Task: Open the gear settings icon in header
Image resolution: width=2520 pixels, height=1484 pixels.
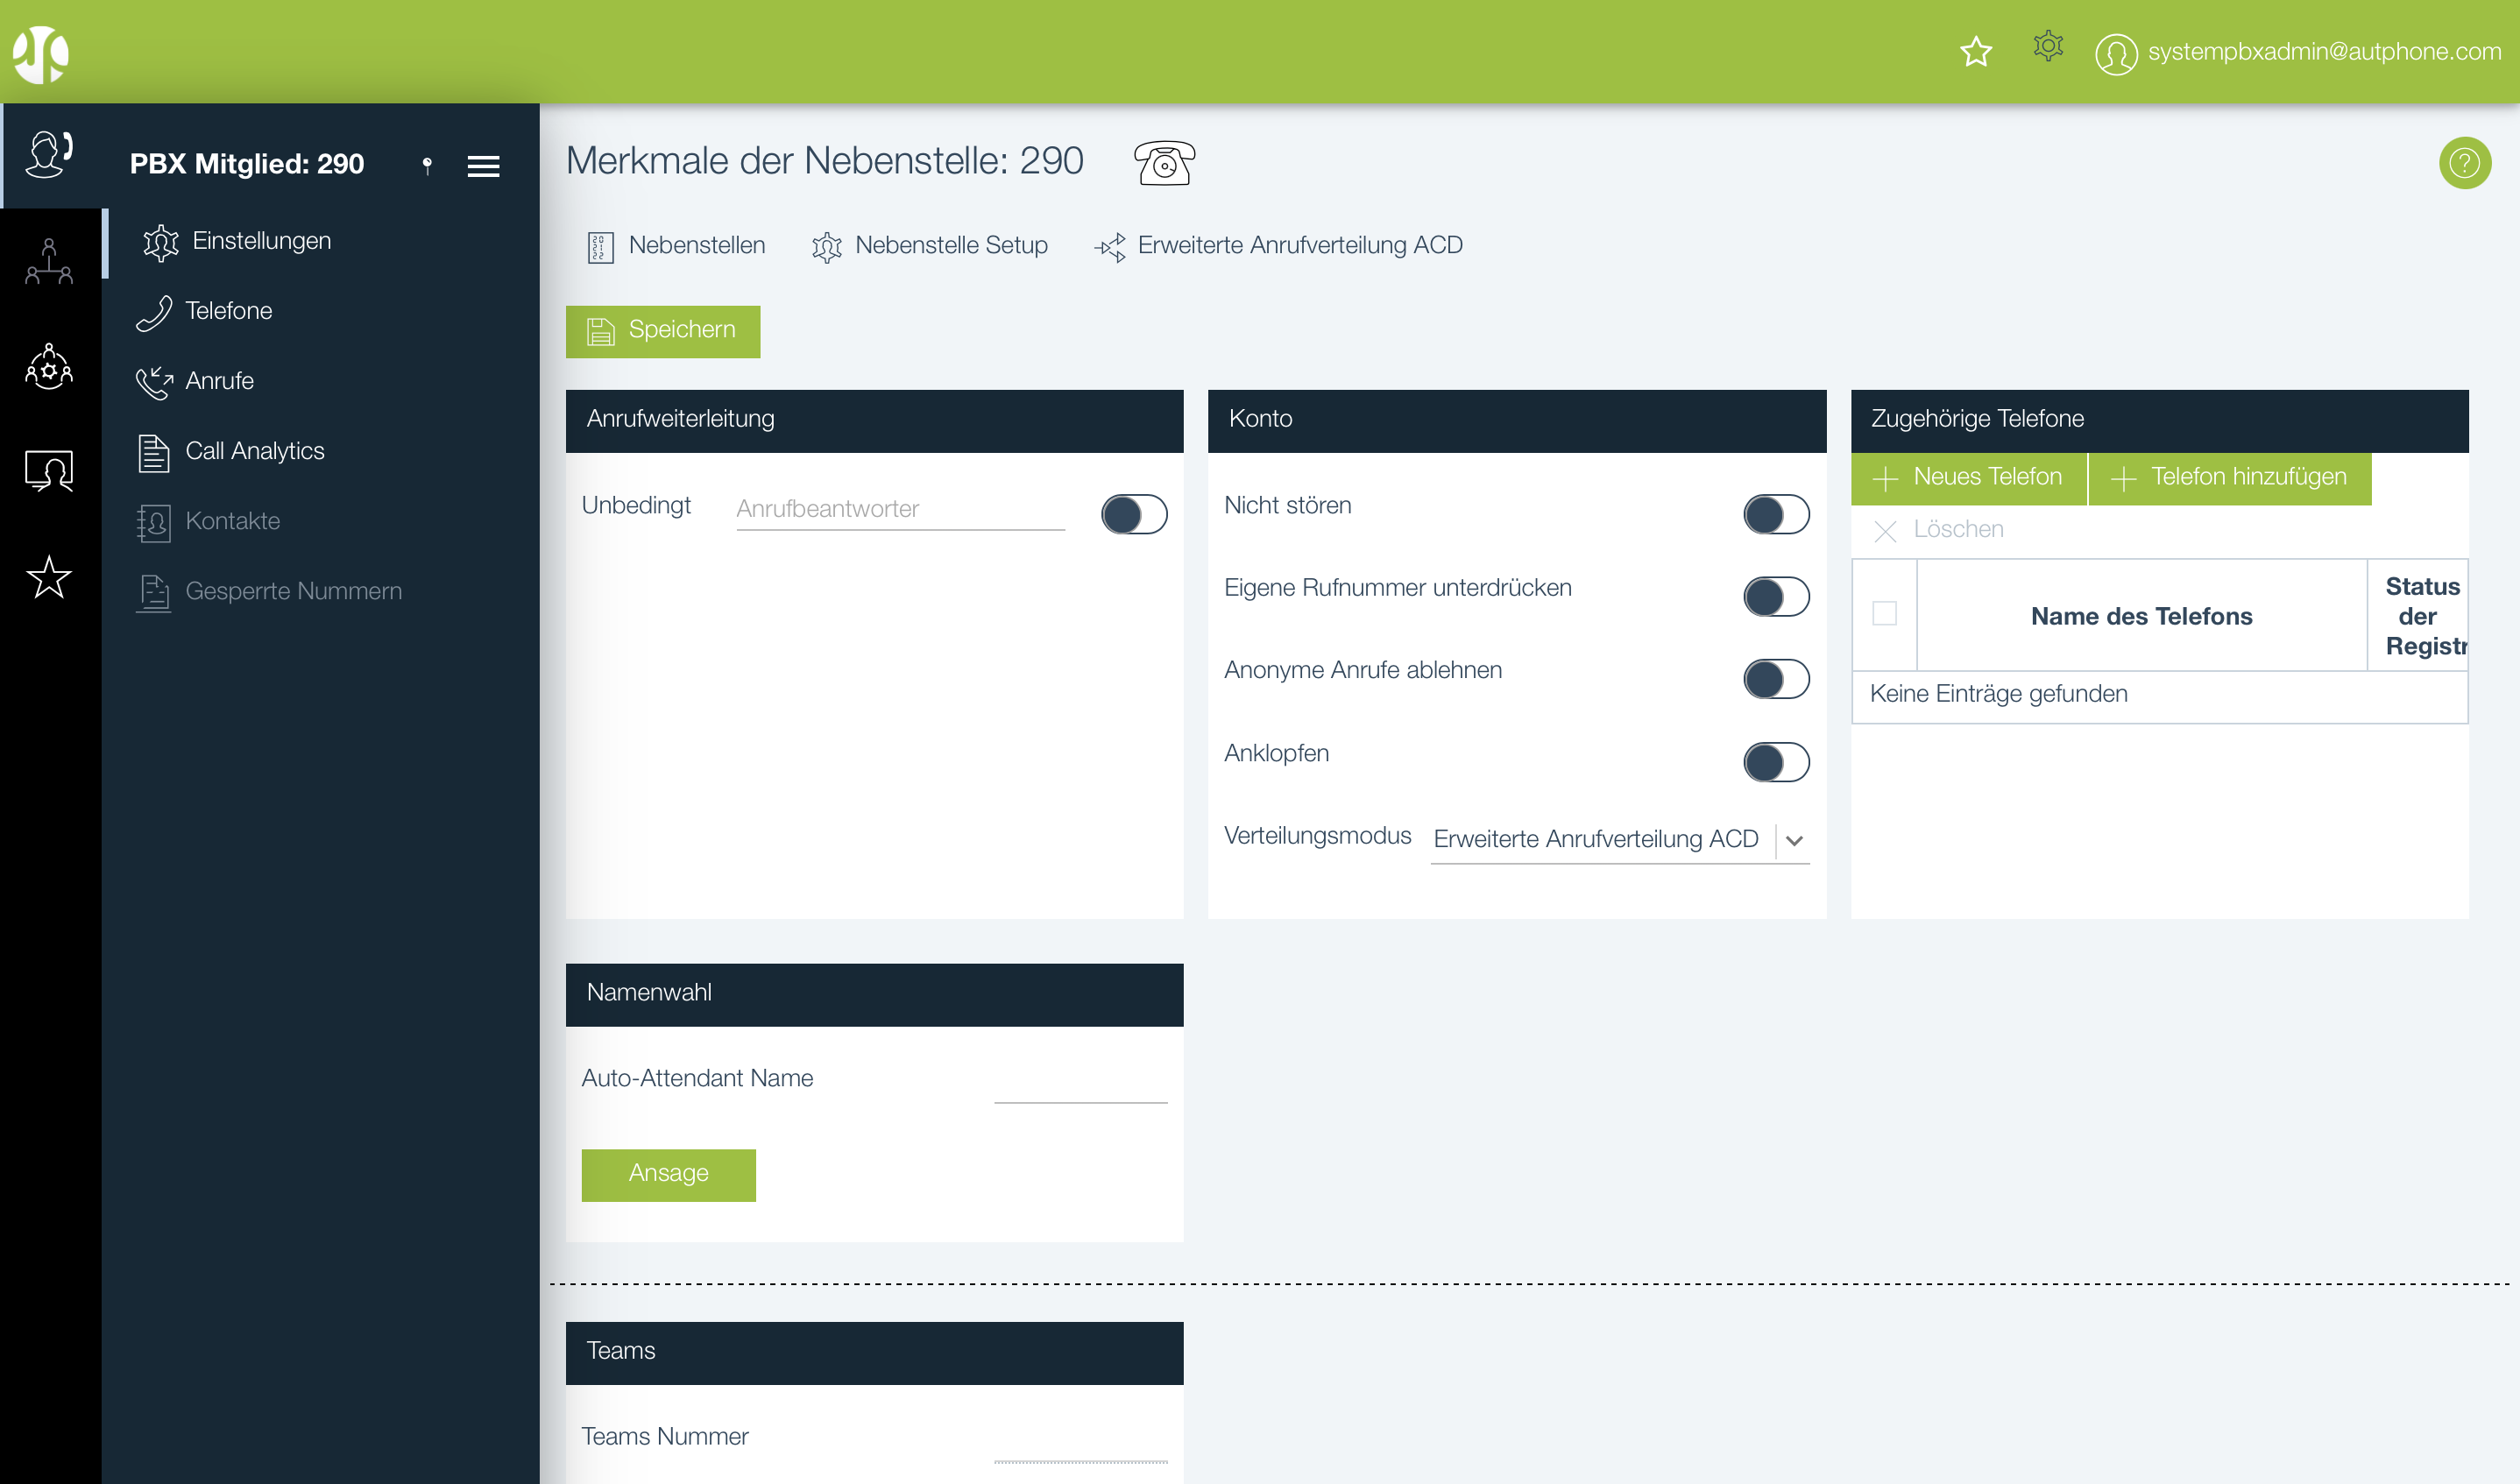Action: pyautogui.click(x=2047, y=46)
